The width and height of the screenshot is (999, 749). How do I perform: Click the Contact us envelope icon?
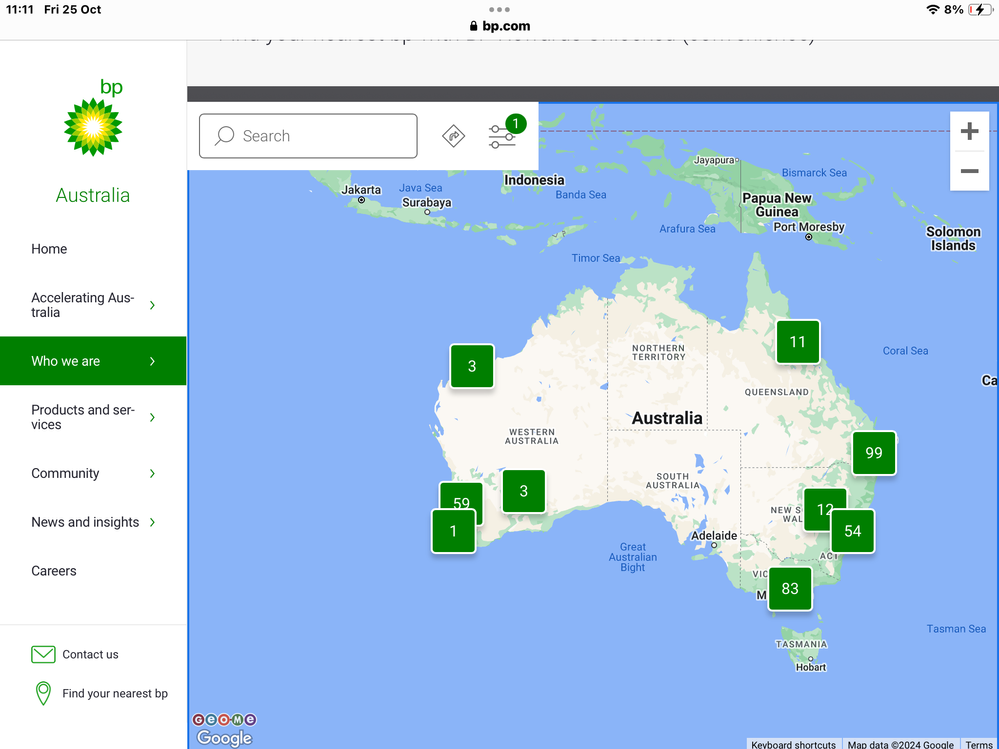coord(43,654)
